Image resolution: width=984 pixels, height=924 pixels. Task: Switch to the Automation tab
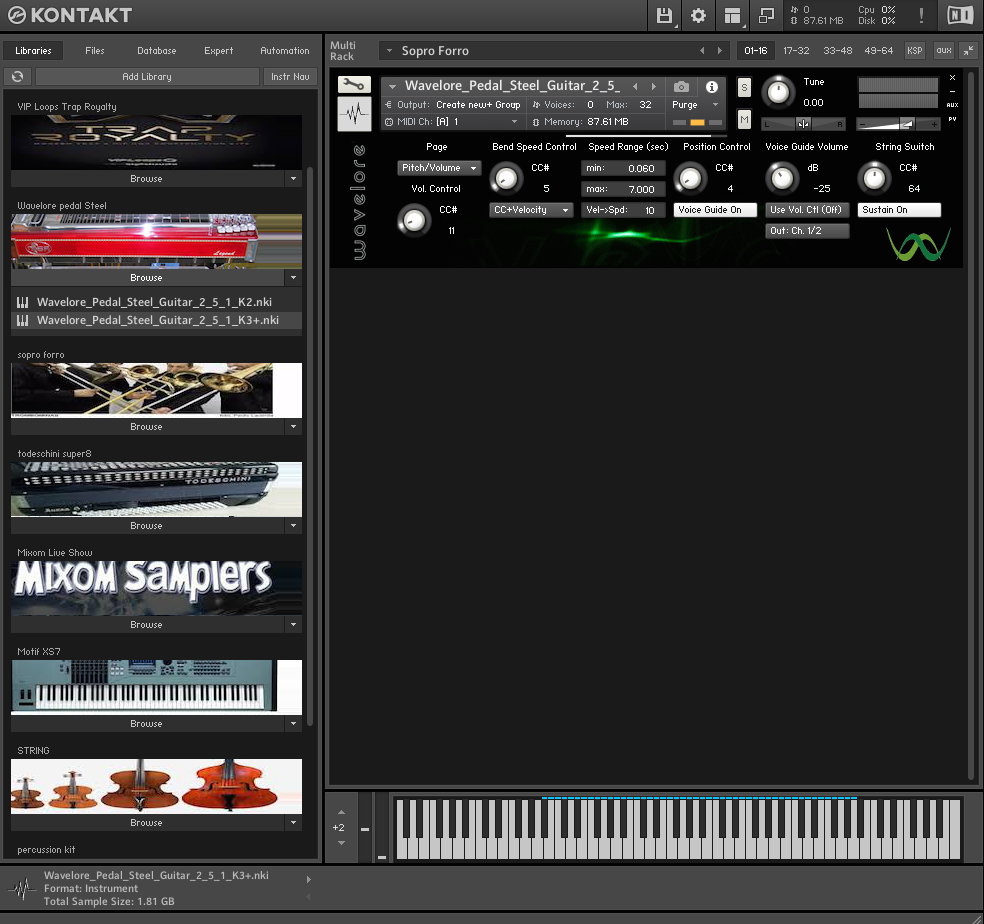[x=285, y=51]
